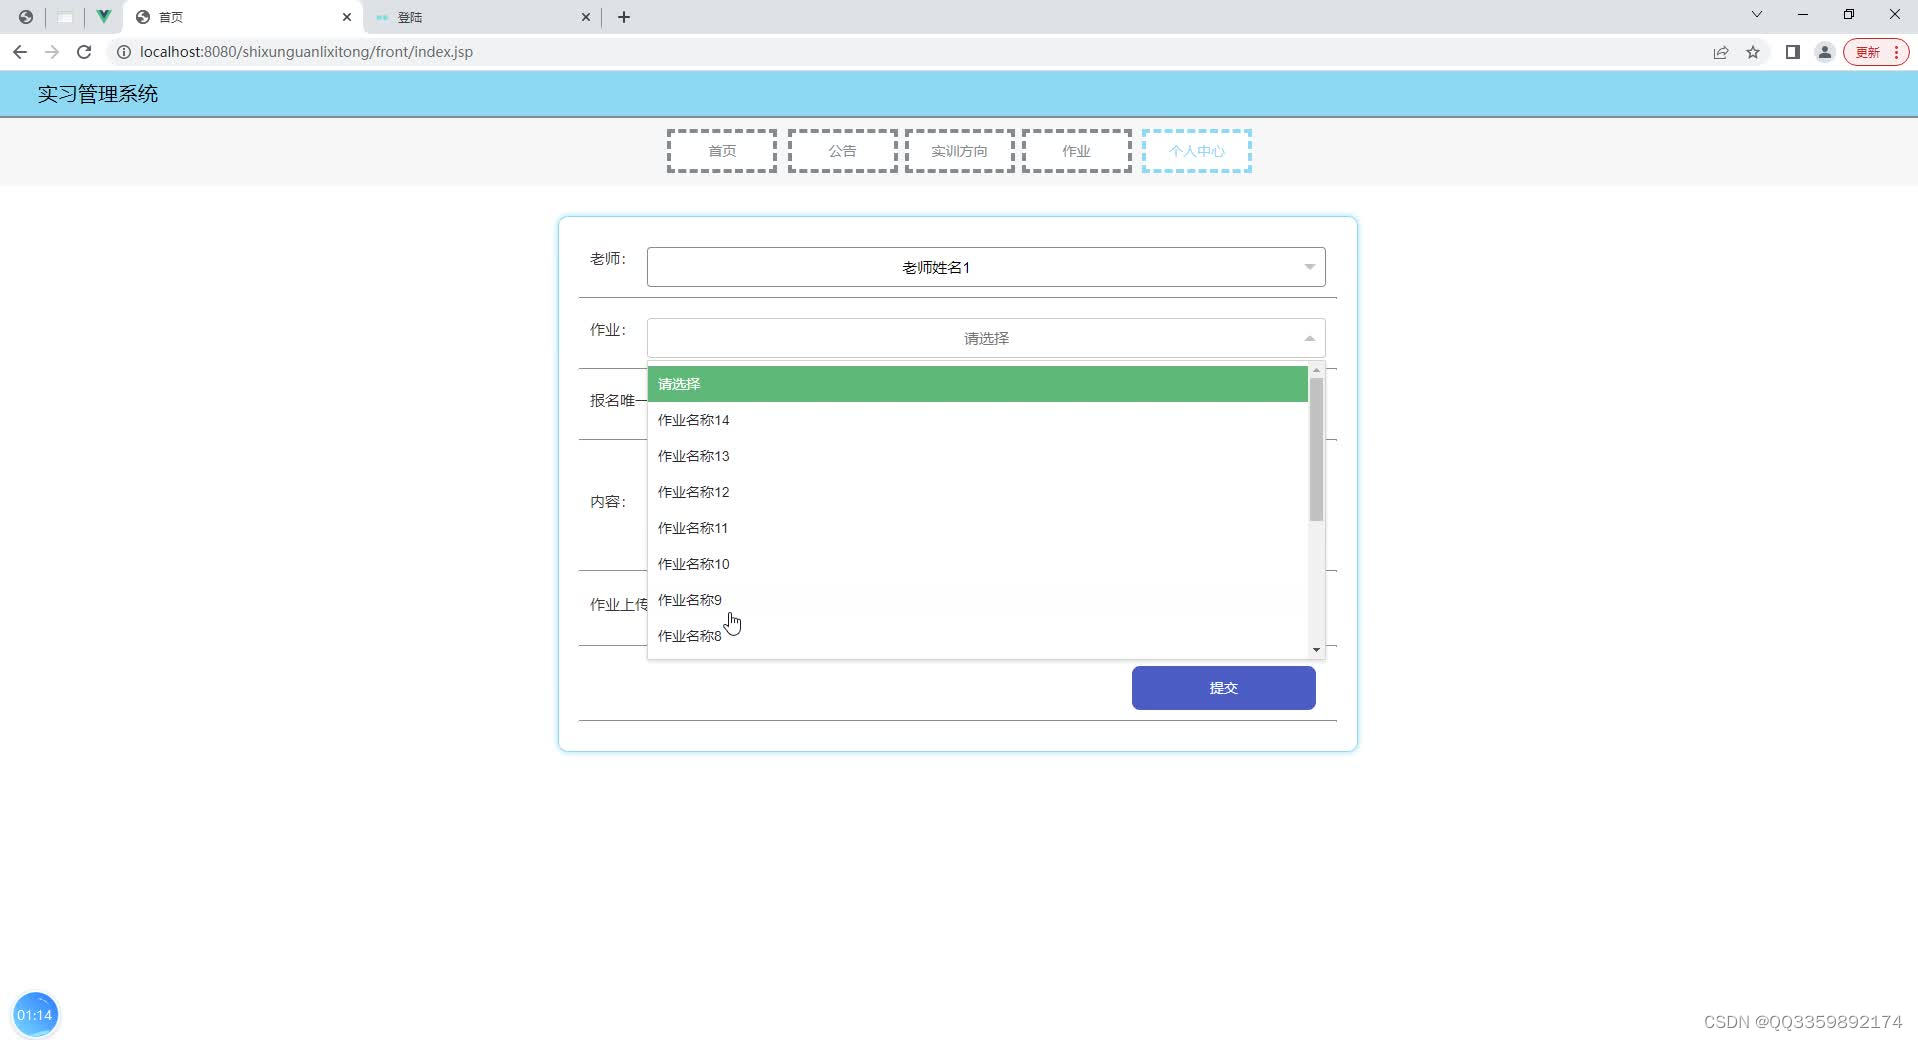This screenshot has width=1918, height=1040.
Task: Click the 更新 browser update button
Action: point(1876,52)
